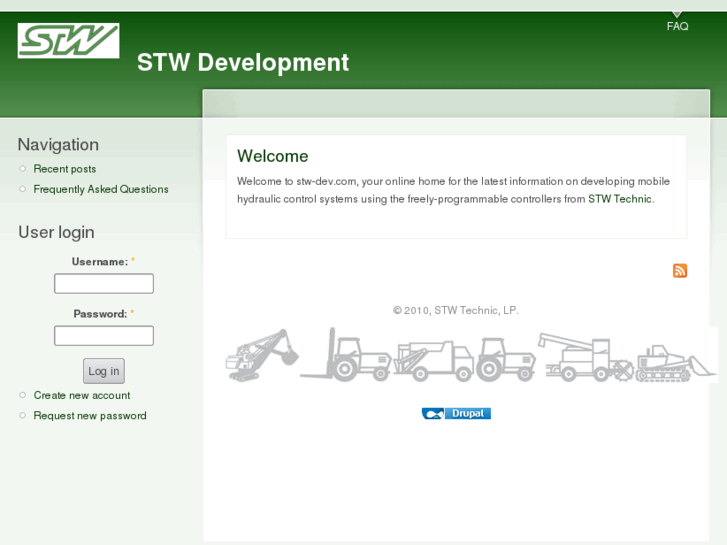Click the Navigation block heading
This screenshot has height=545, width=727.
[58, 145]
